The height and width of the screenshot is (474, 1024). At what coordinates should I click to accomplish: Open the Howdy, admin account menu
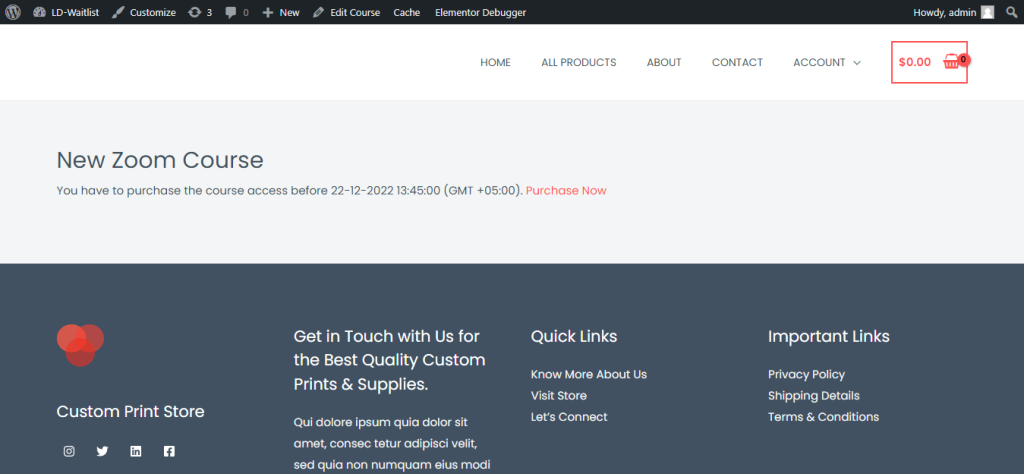(x=953, y=12)
